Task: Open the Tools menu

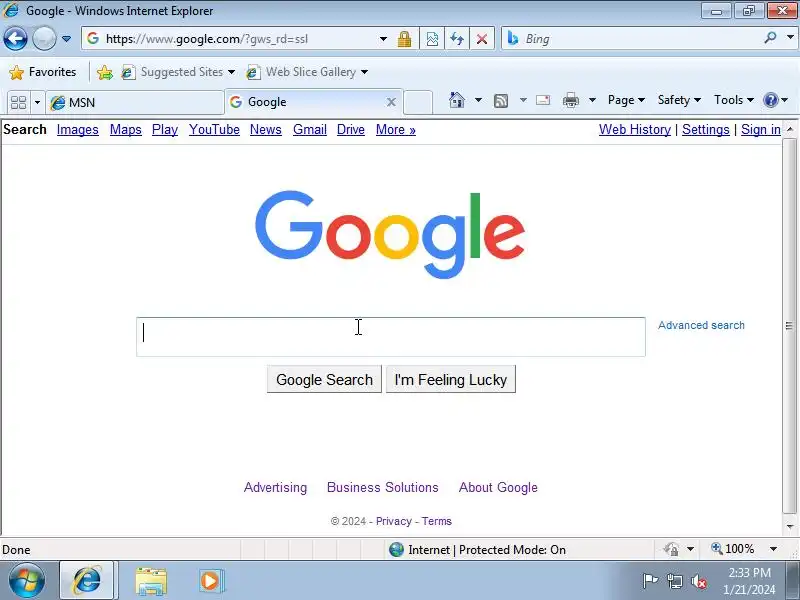Action: point(734,100)
